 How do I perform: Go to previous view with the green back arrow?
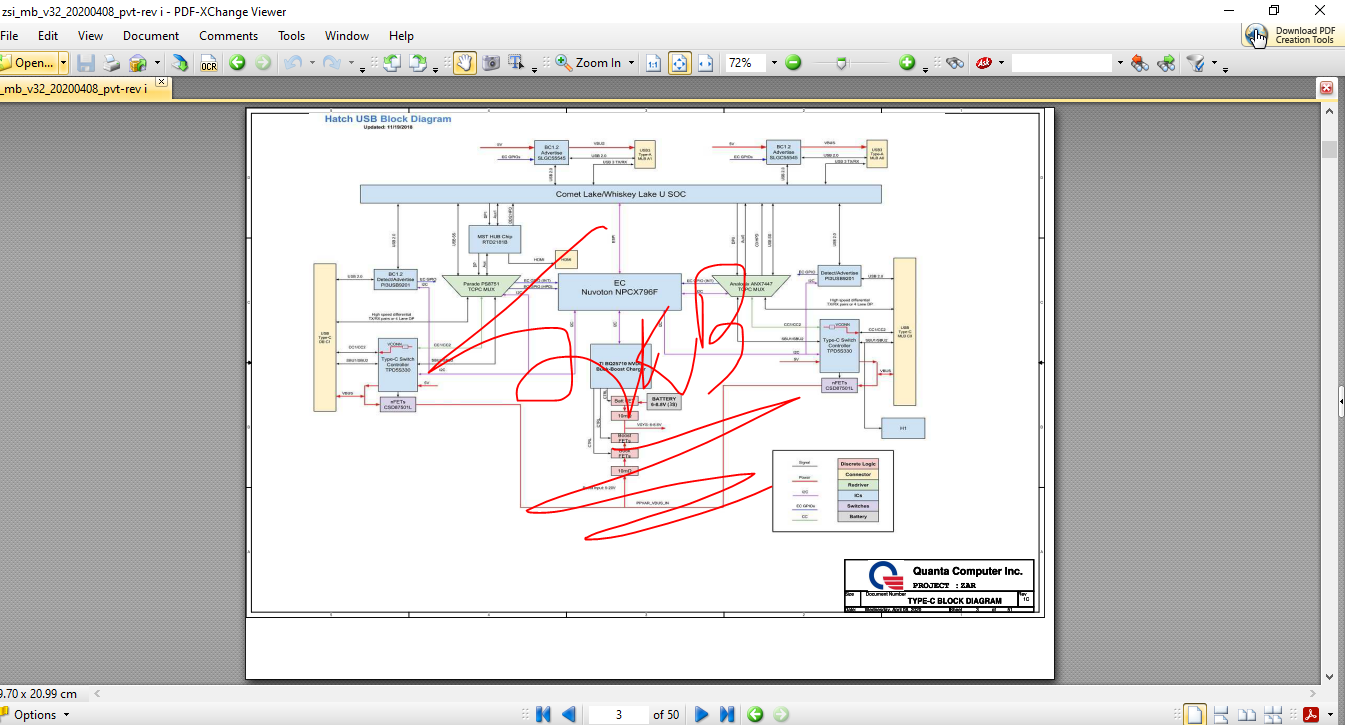click(x=237, y=63)
